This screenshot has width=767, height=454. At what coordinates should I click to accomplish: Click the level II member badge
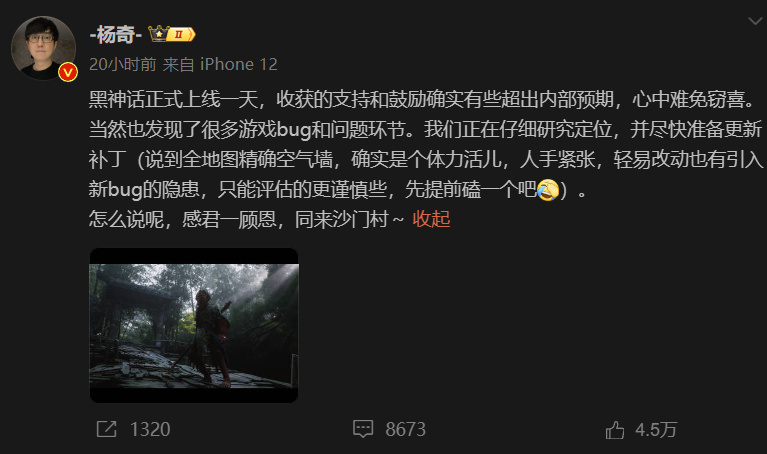pyautogui.click(x=180, y=34)
